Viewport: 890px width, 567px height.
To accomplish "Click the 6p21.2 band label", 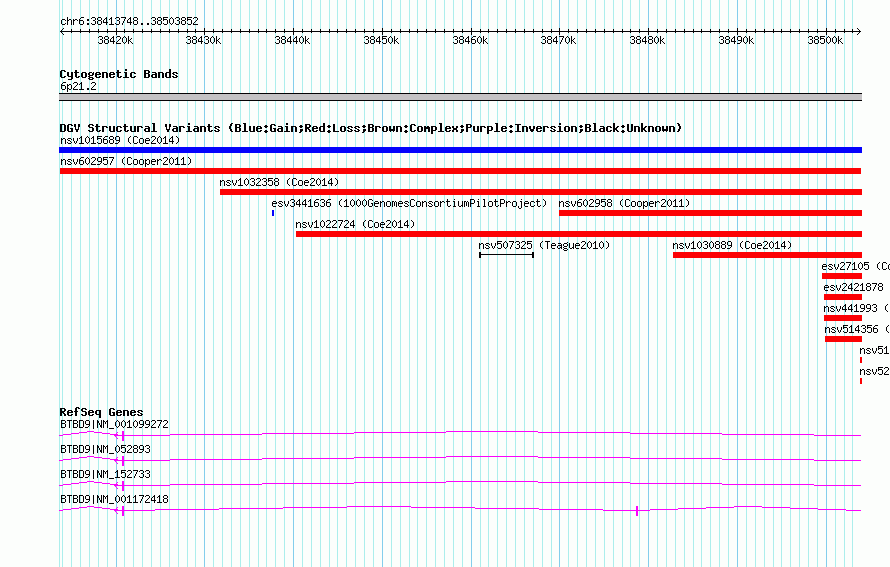I will tap(78, 86).
